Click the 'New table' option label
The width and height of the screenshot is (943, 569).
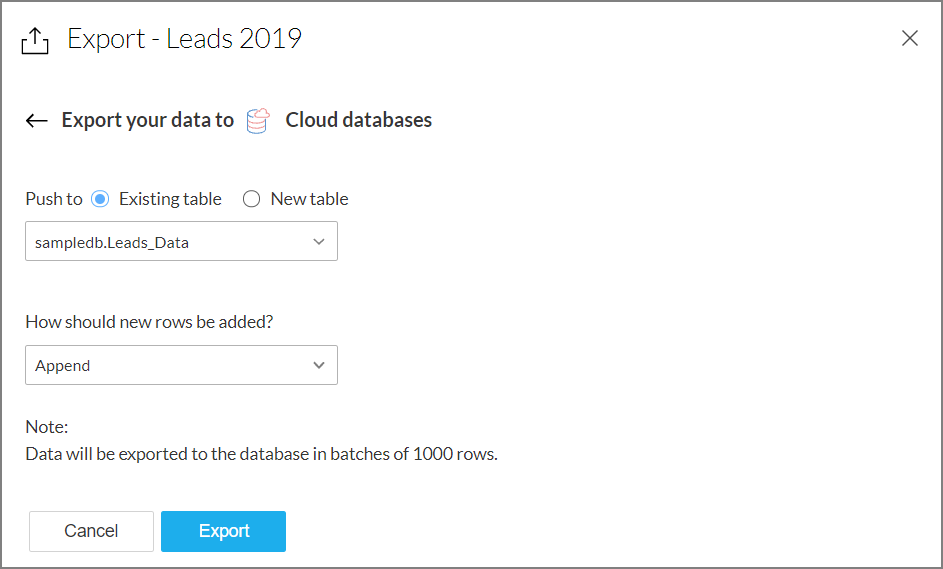tap(309, 199)
